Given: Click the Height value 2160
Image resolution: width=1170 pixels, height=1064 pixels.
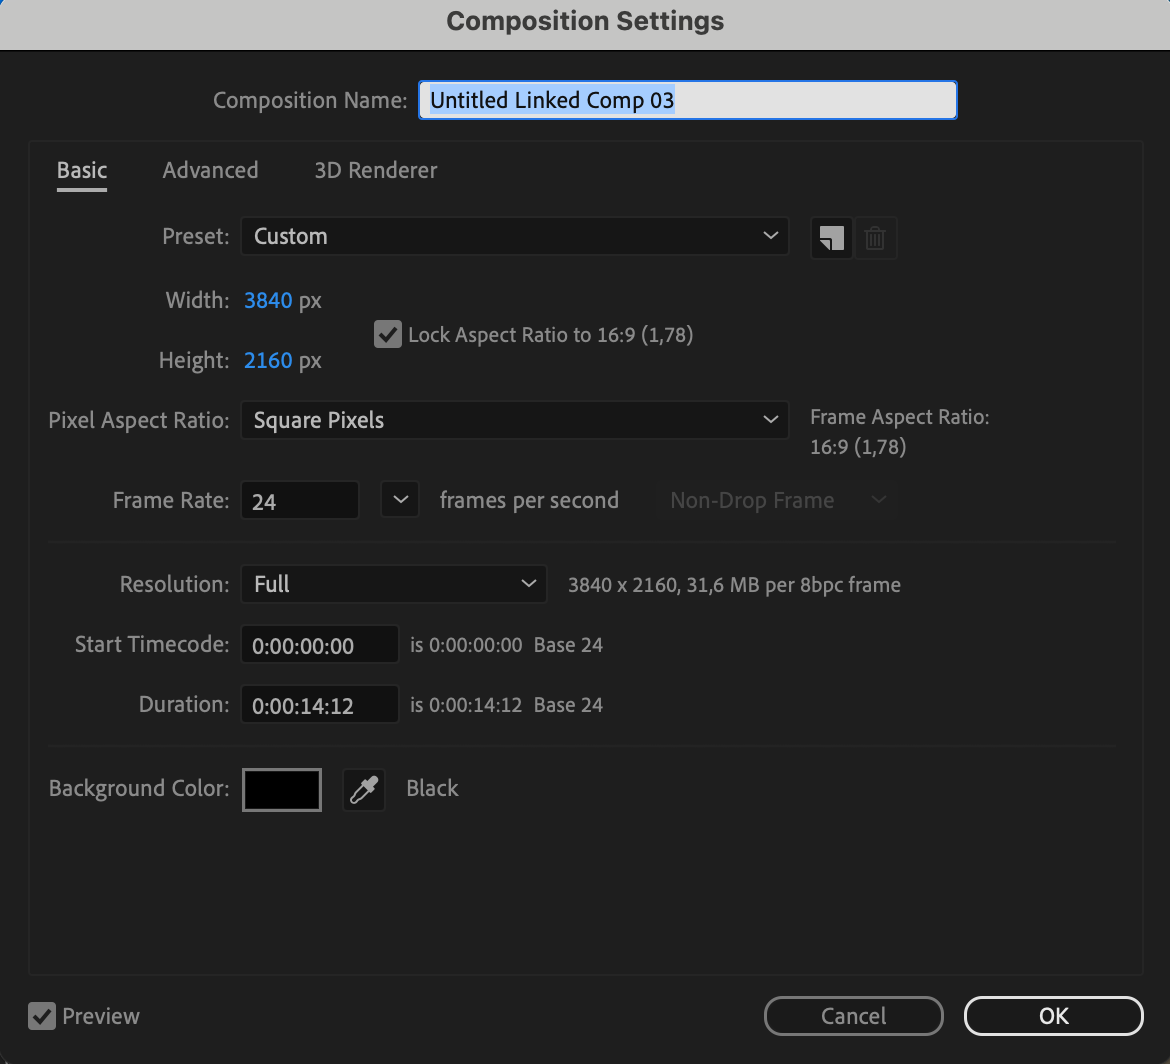Looking at the screenshot, I should pos(268,361).
